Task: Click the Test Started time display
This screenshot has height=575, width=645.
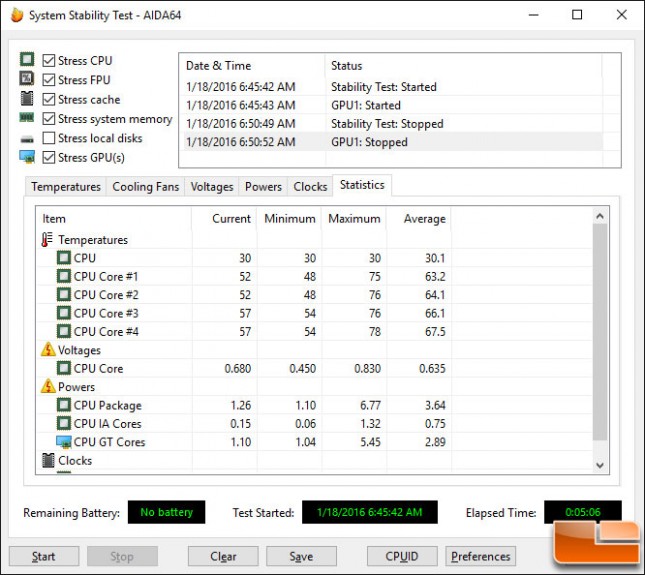Action: tap(369, 512)
